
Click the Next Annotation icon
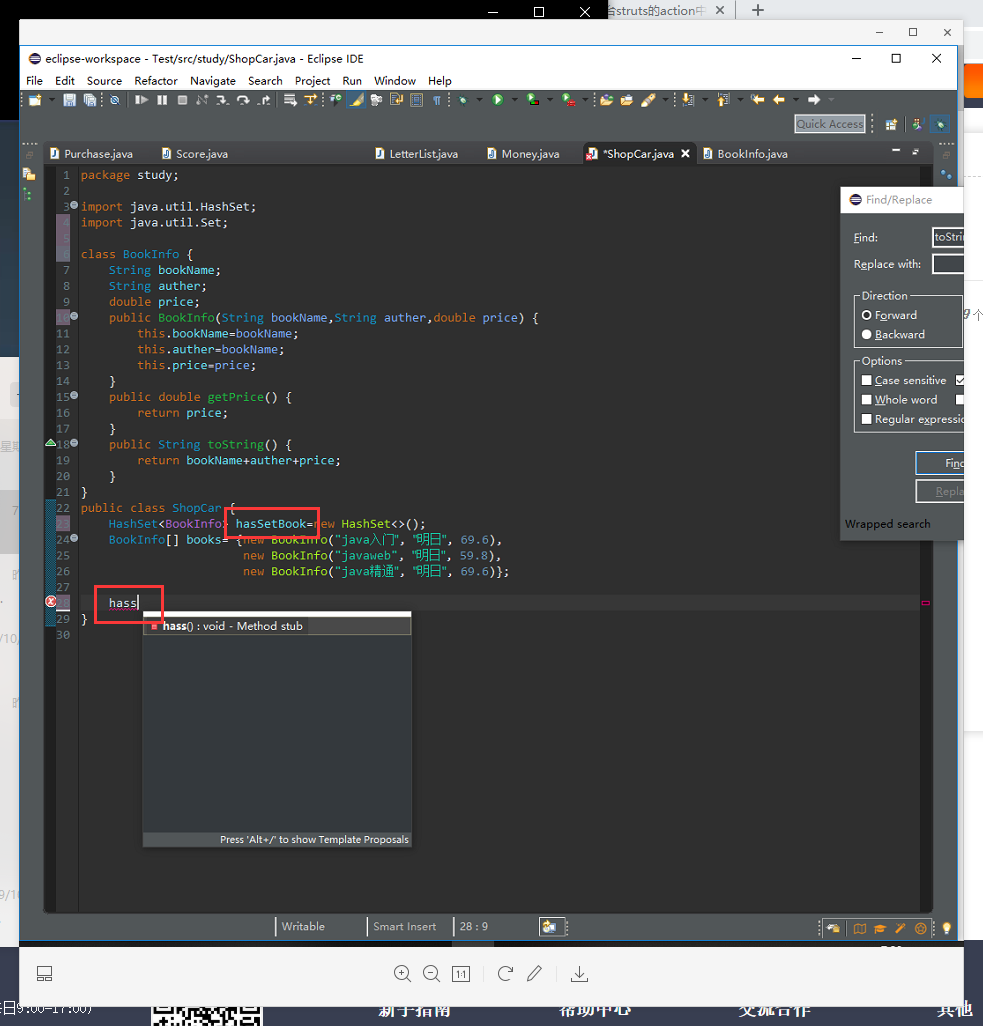coord(688,99)
